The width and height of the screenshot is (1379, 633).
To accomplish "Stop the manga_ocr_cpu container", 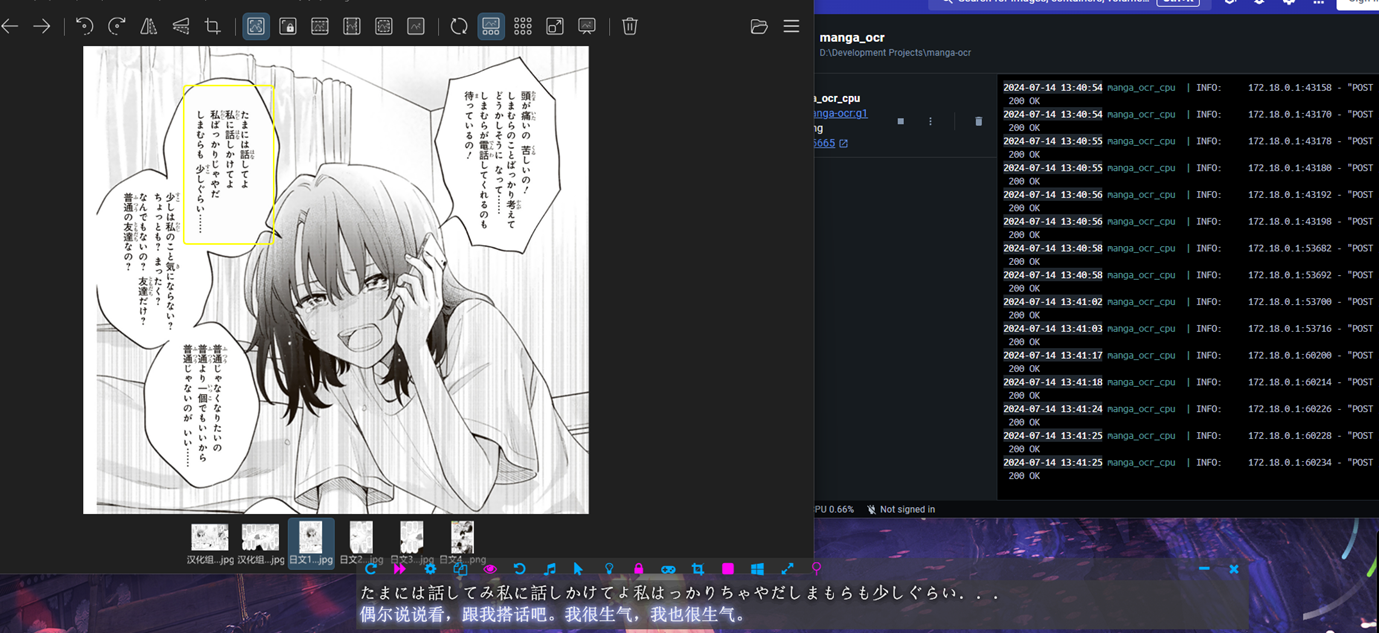I will (x=901, y=121).
